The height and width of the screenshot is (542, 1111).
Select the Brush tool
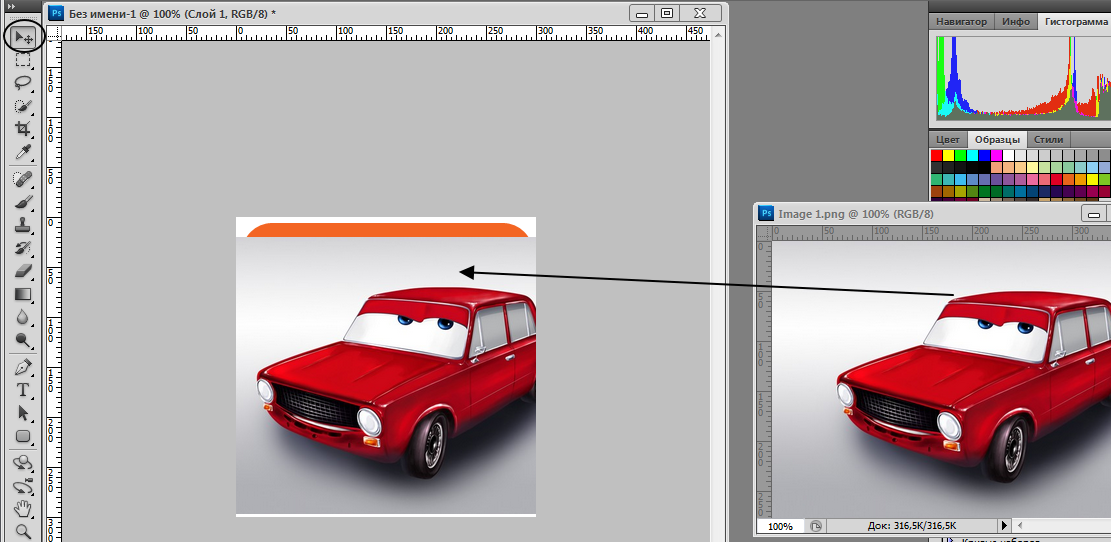24,202
